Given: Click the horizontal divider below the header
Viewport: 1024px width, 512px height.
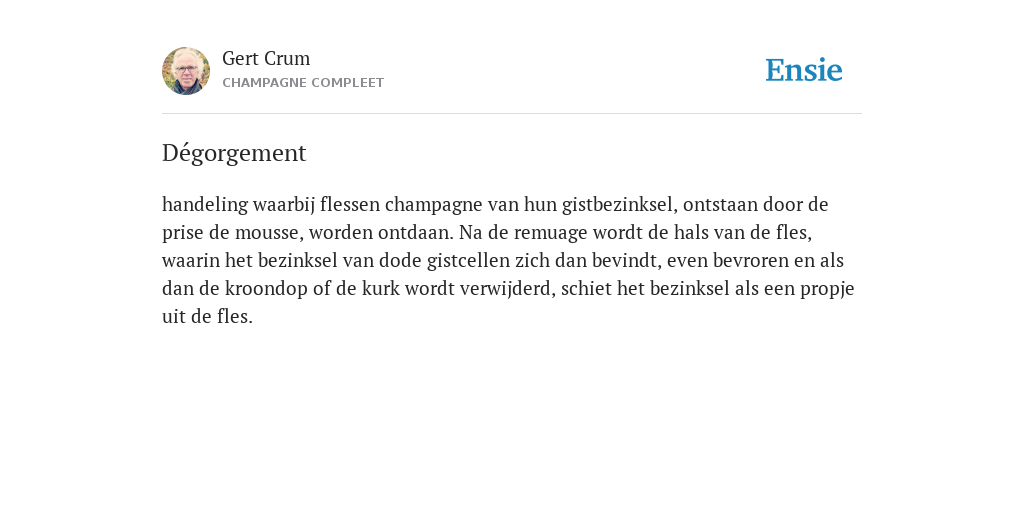Looking at the screenshot, I should click(512, 114).
